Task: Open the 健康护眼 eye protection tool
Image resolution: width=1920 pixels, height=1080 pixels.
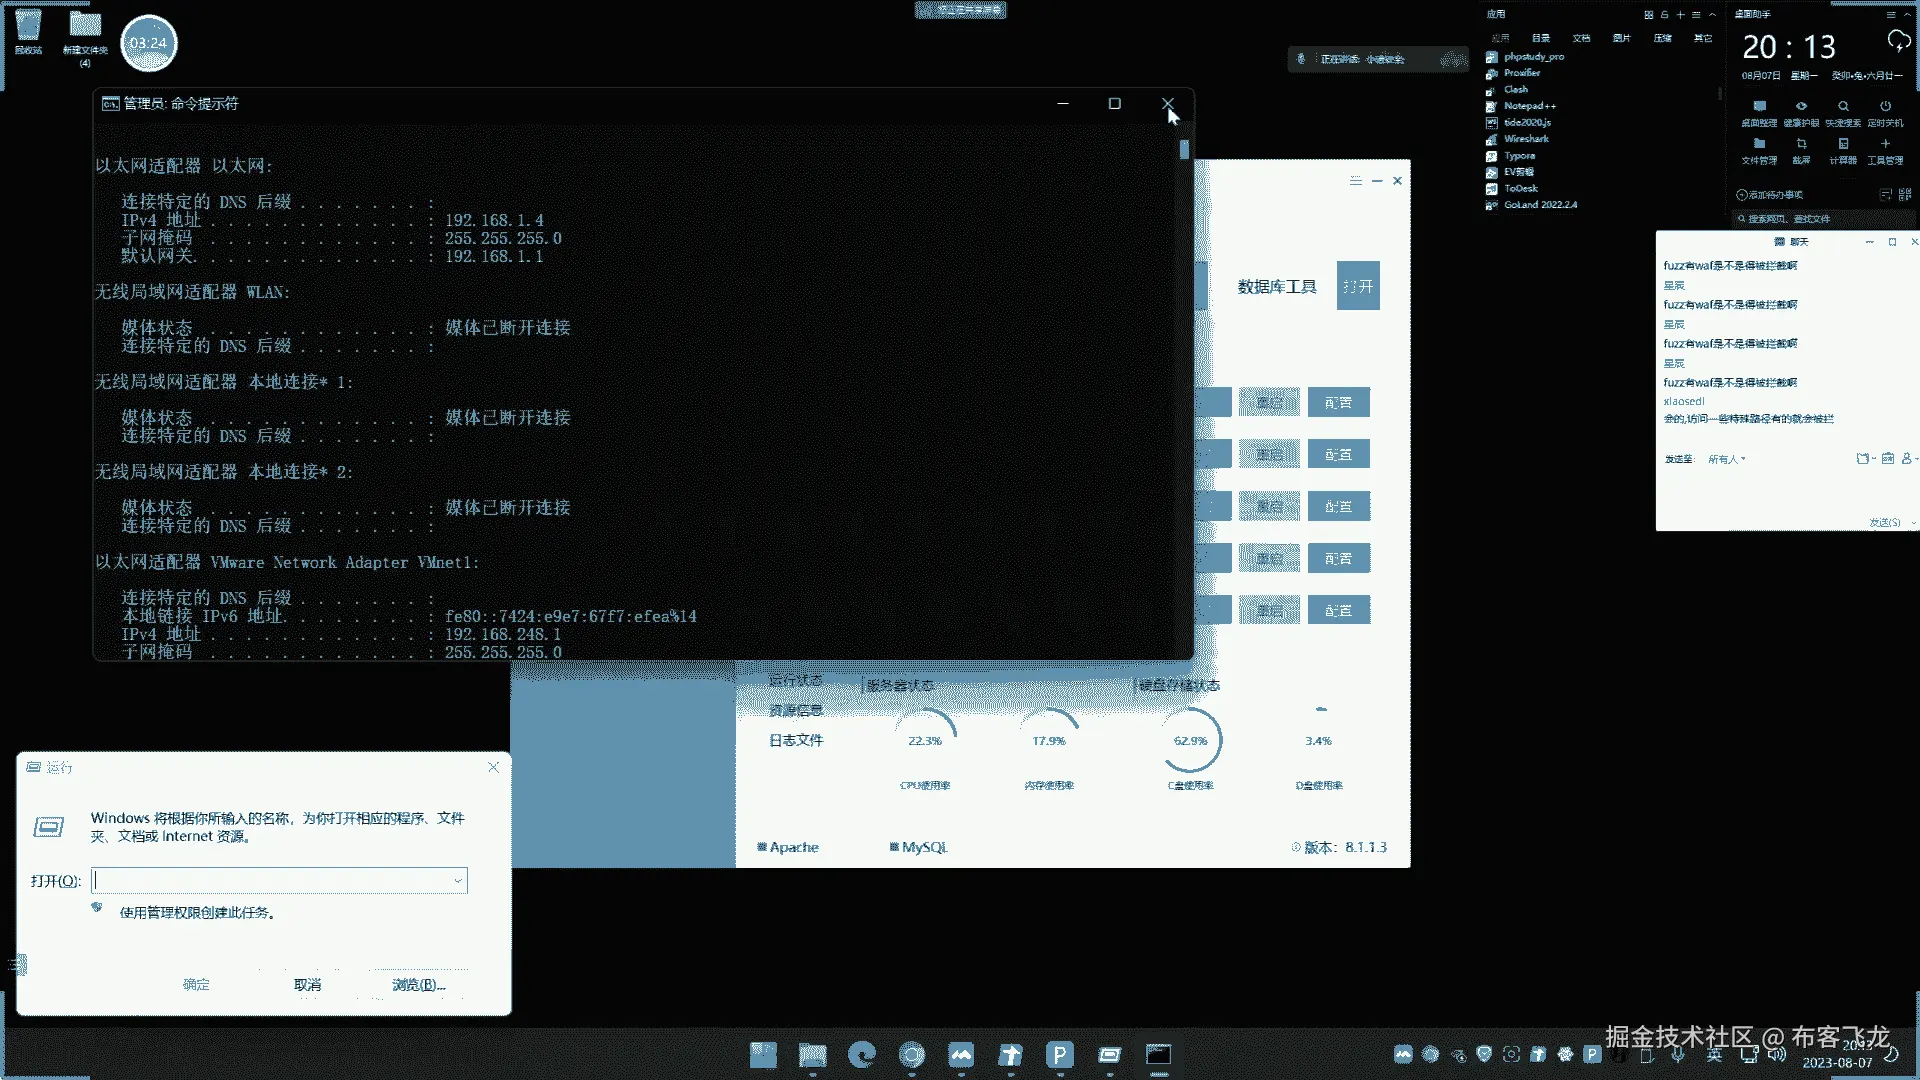Action: (x=1801, y=106)
